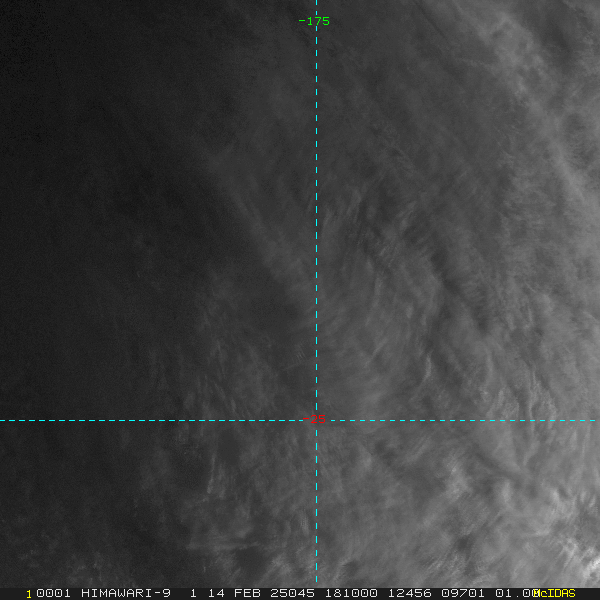The height and width of the screenshot is (600, 600).
Task: Click the 0001 value in status line
Action: tap(53, 593)
